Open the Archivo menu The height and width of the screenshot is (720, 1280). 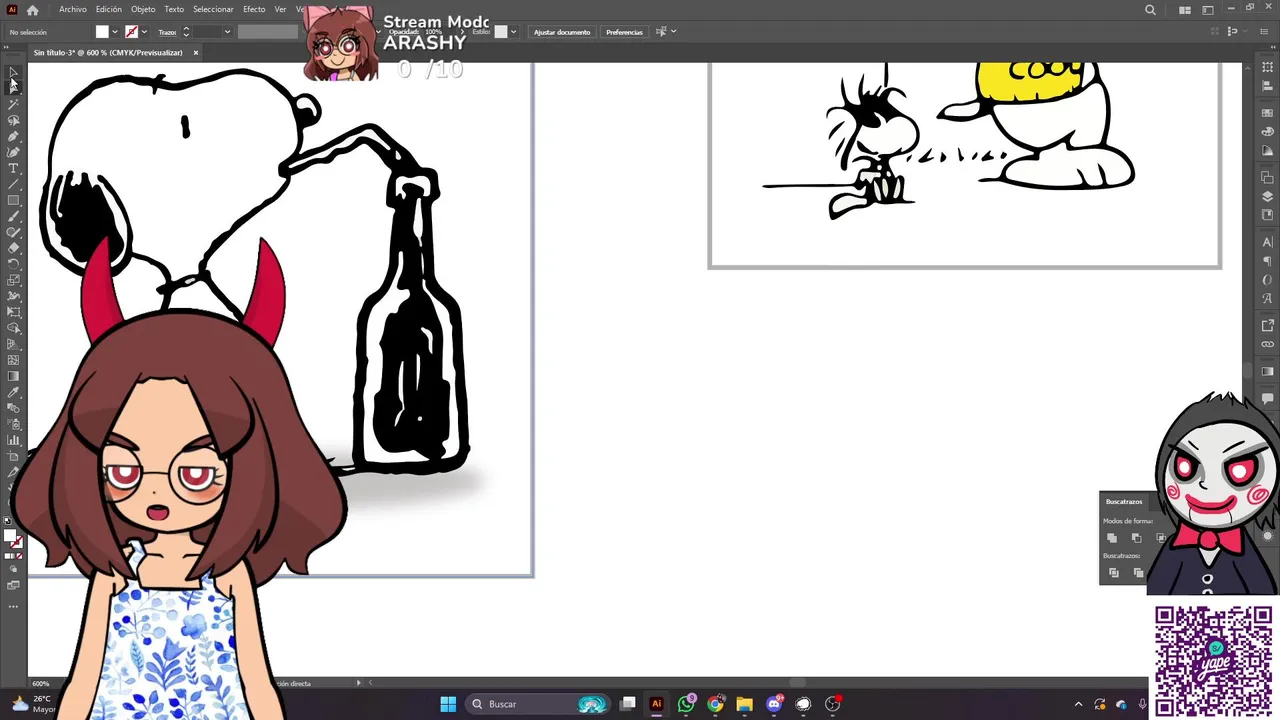coord(73,10)
